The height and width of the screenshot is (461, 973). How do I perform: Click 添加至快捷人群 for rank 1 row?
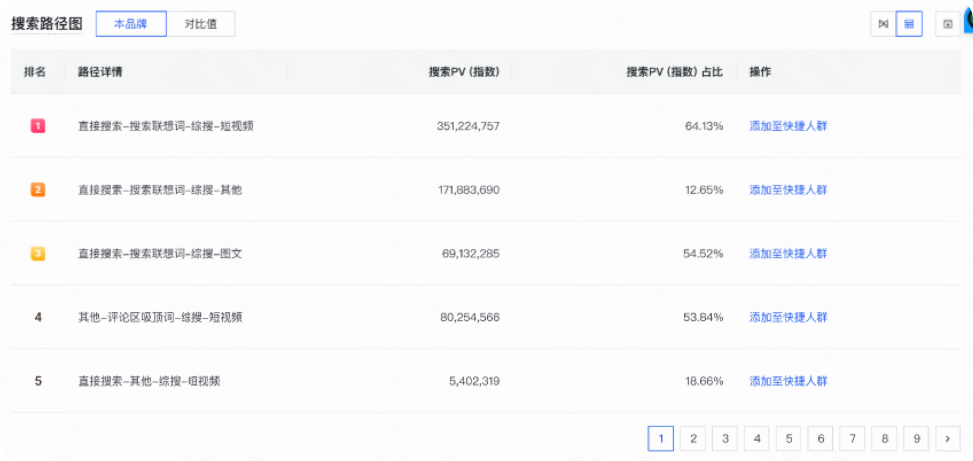click(x=788, y=126)
